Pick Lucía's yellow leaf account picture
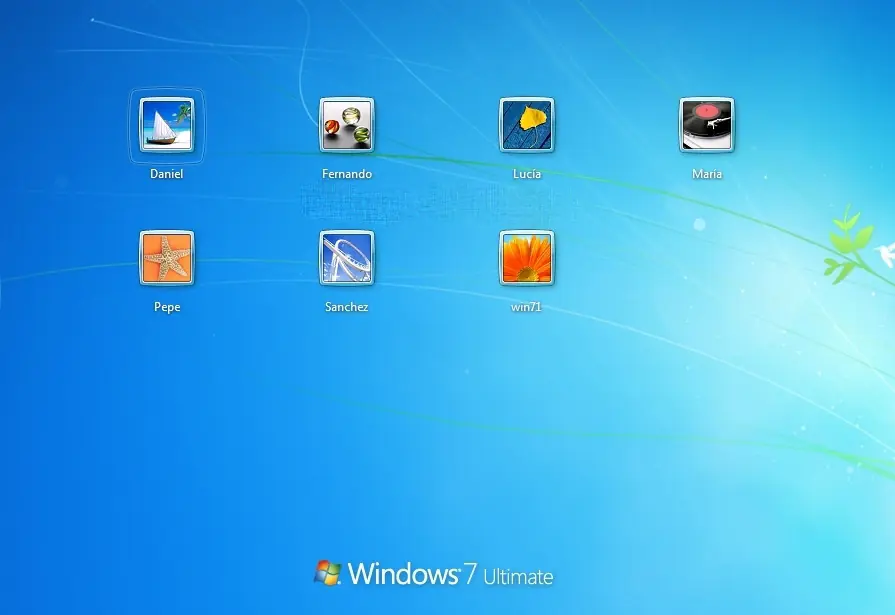 [x=527, y=124]
